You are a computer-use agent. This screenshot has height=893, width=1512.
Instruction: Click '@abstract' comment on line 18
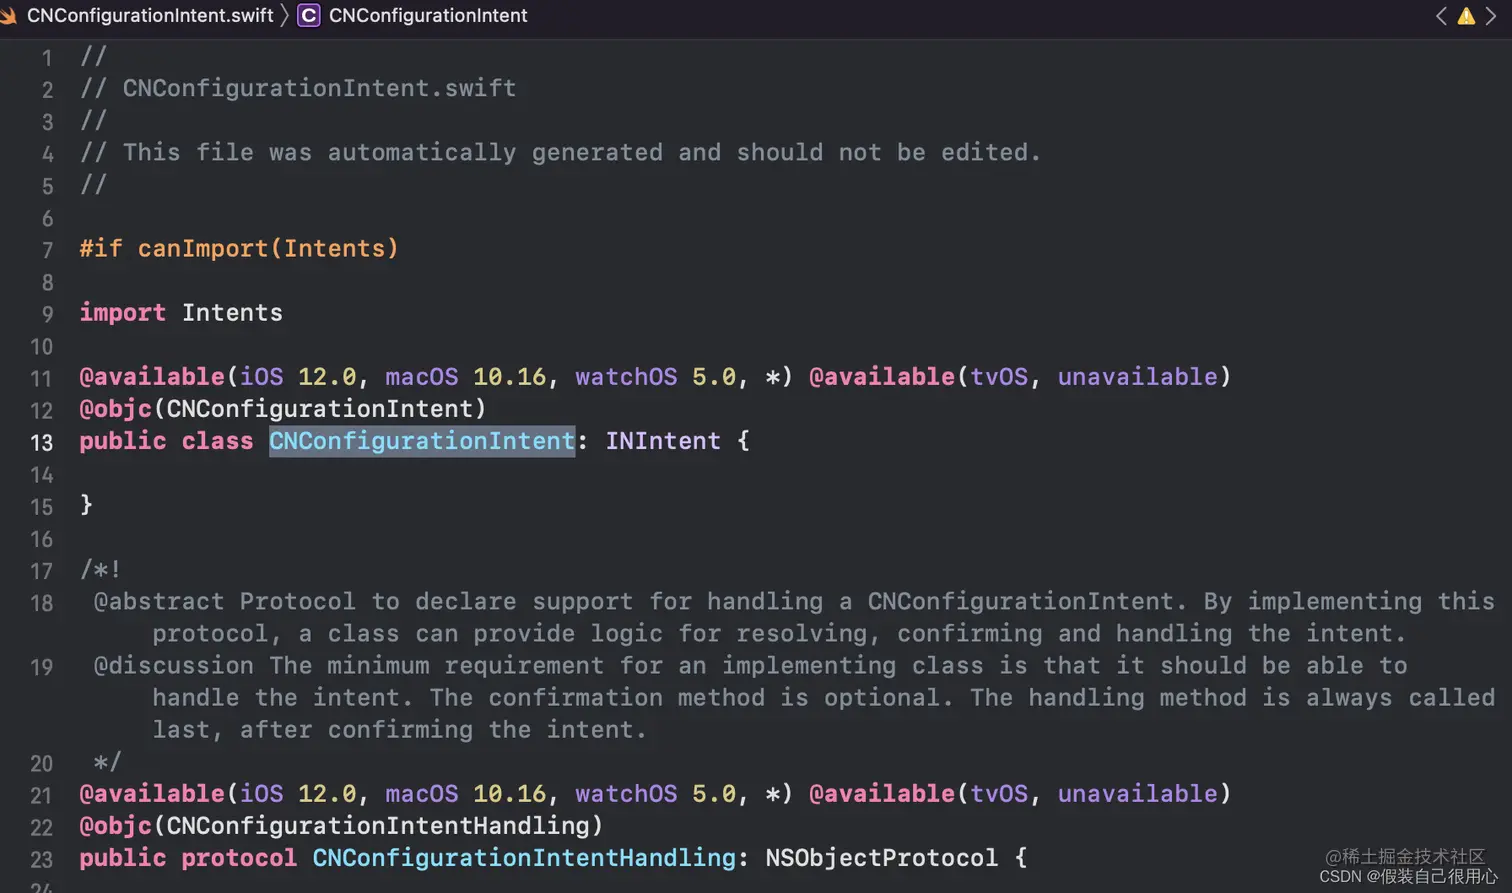(x=159, y=601)
